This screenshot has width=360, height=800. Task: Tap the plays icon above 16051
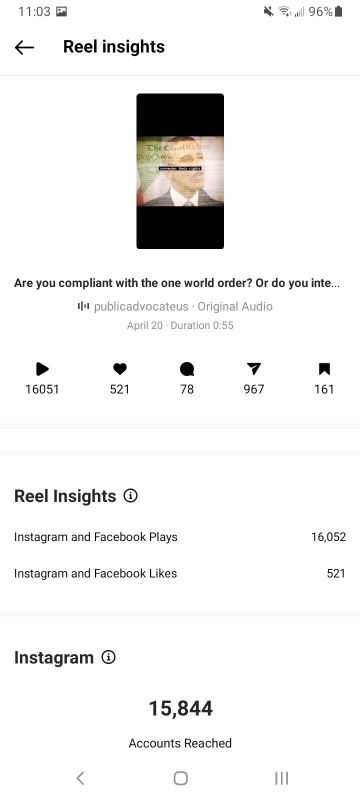pos(42,369)
